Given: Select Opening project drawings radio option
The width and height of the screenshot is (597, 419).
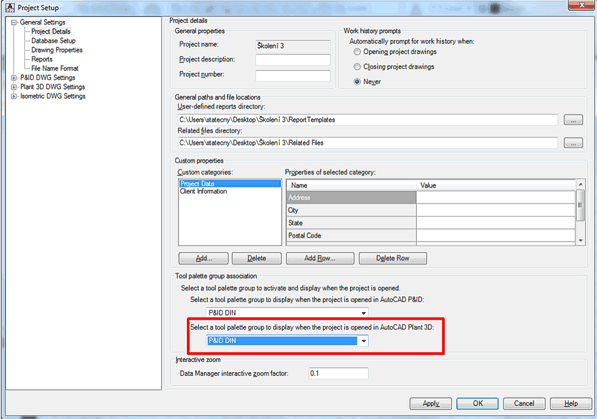Looking at the screenshot, I should click(x=357, y=52).
